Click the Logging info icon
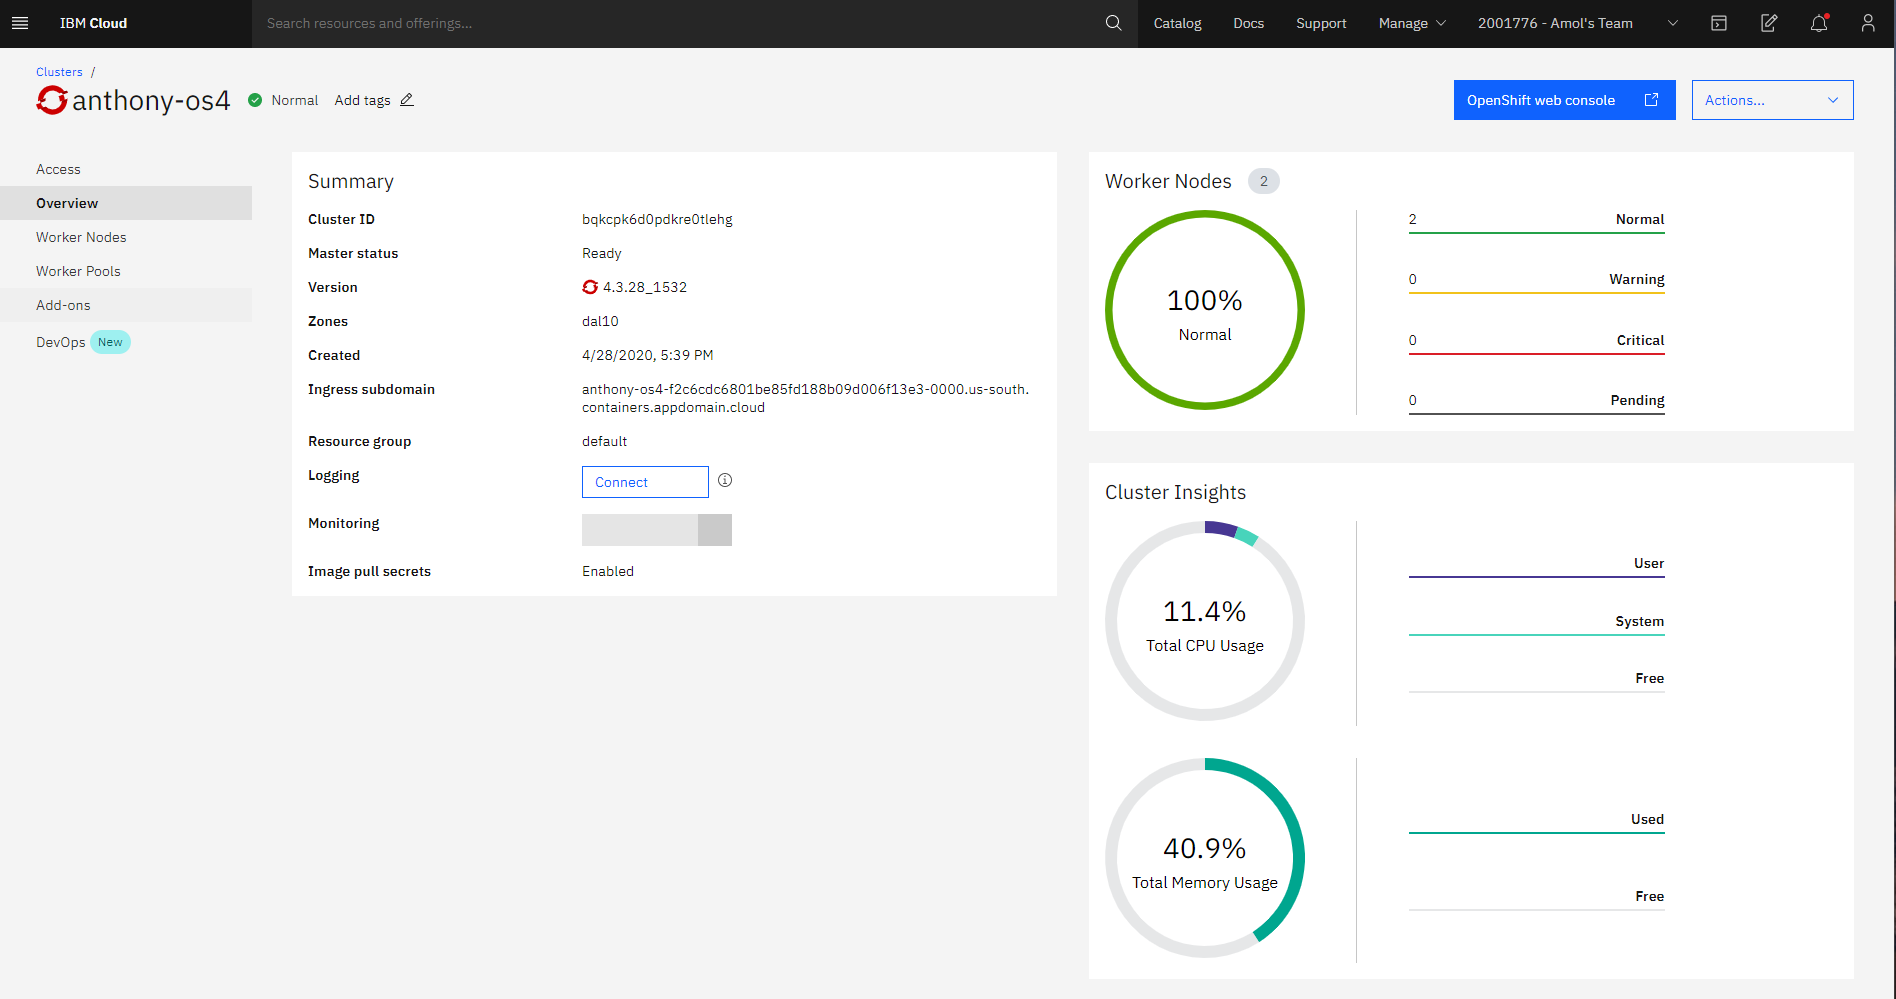 pos(725,480)
